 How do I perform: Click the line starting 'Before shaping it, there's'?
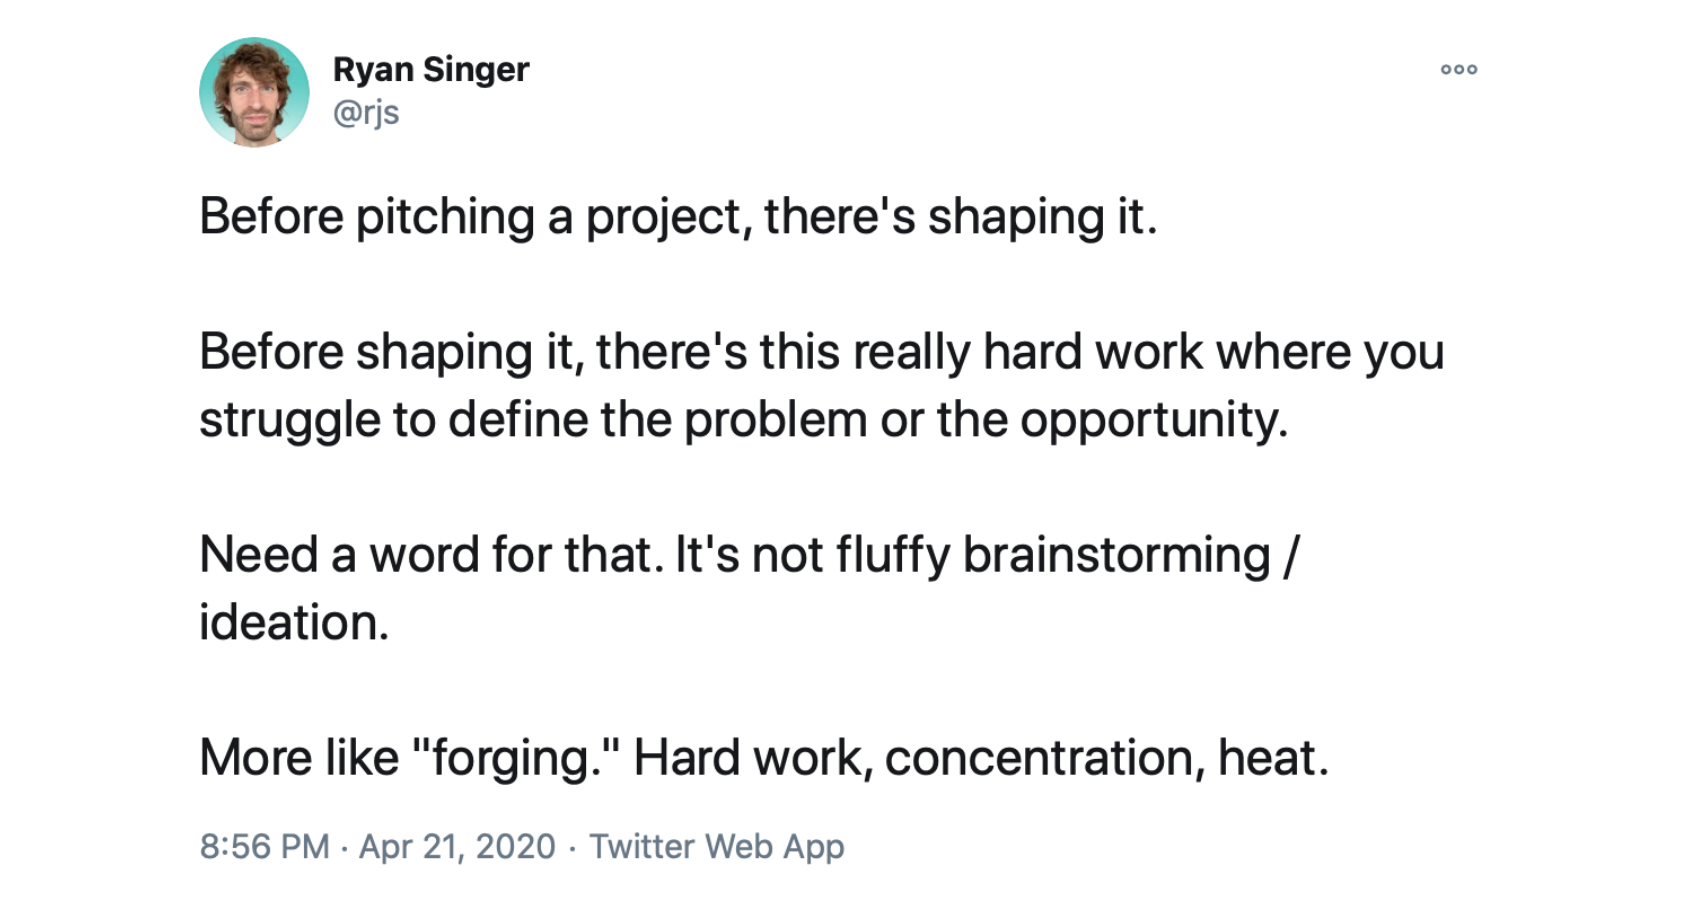[x=822, y=352]
